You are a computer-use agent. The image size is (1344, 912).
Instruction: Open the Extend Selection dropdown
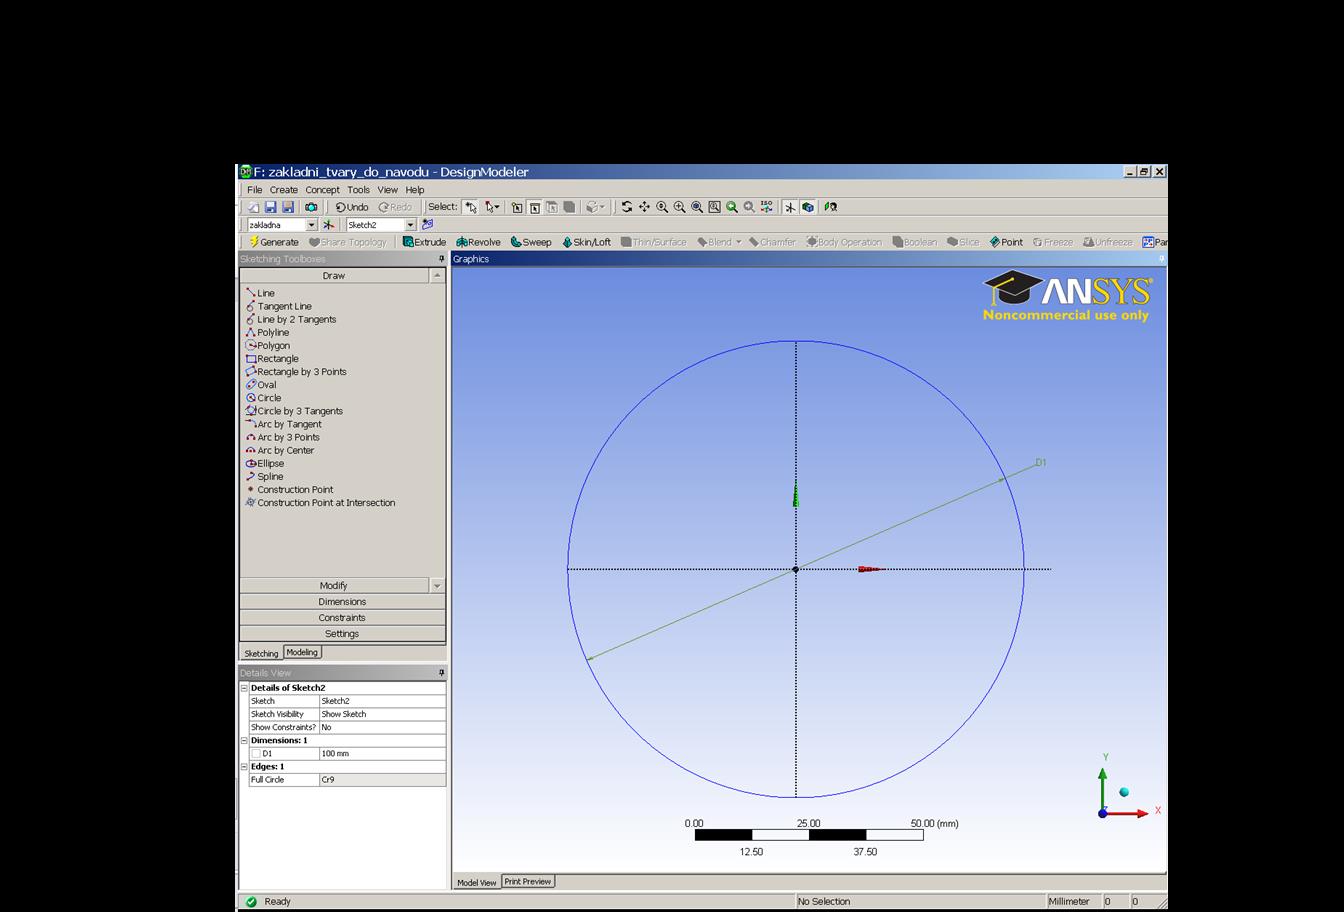pyautogui.click(x=595, y=207)
